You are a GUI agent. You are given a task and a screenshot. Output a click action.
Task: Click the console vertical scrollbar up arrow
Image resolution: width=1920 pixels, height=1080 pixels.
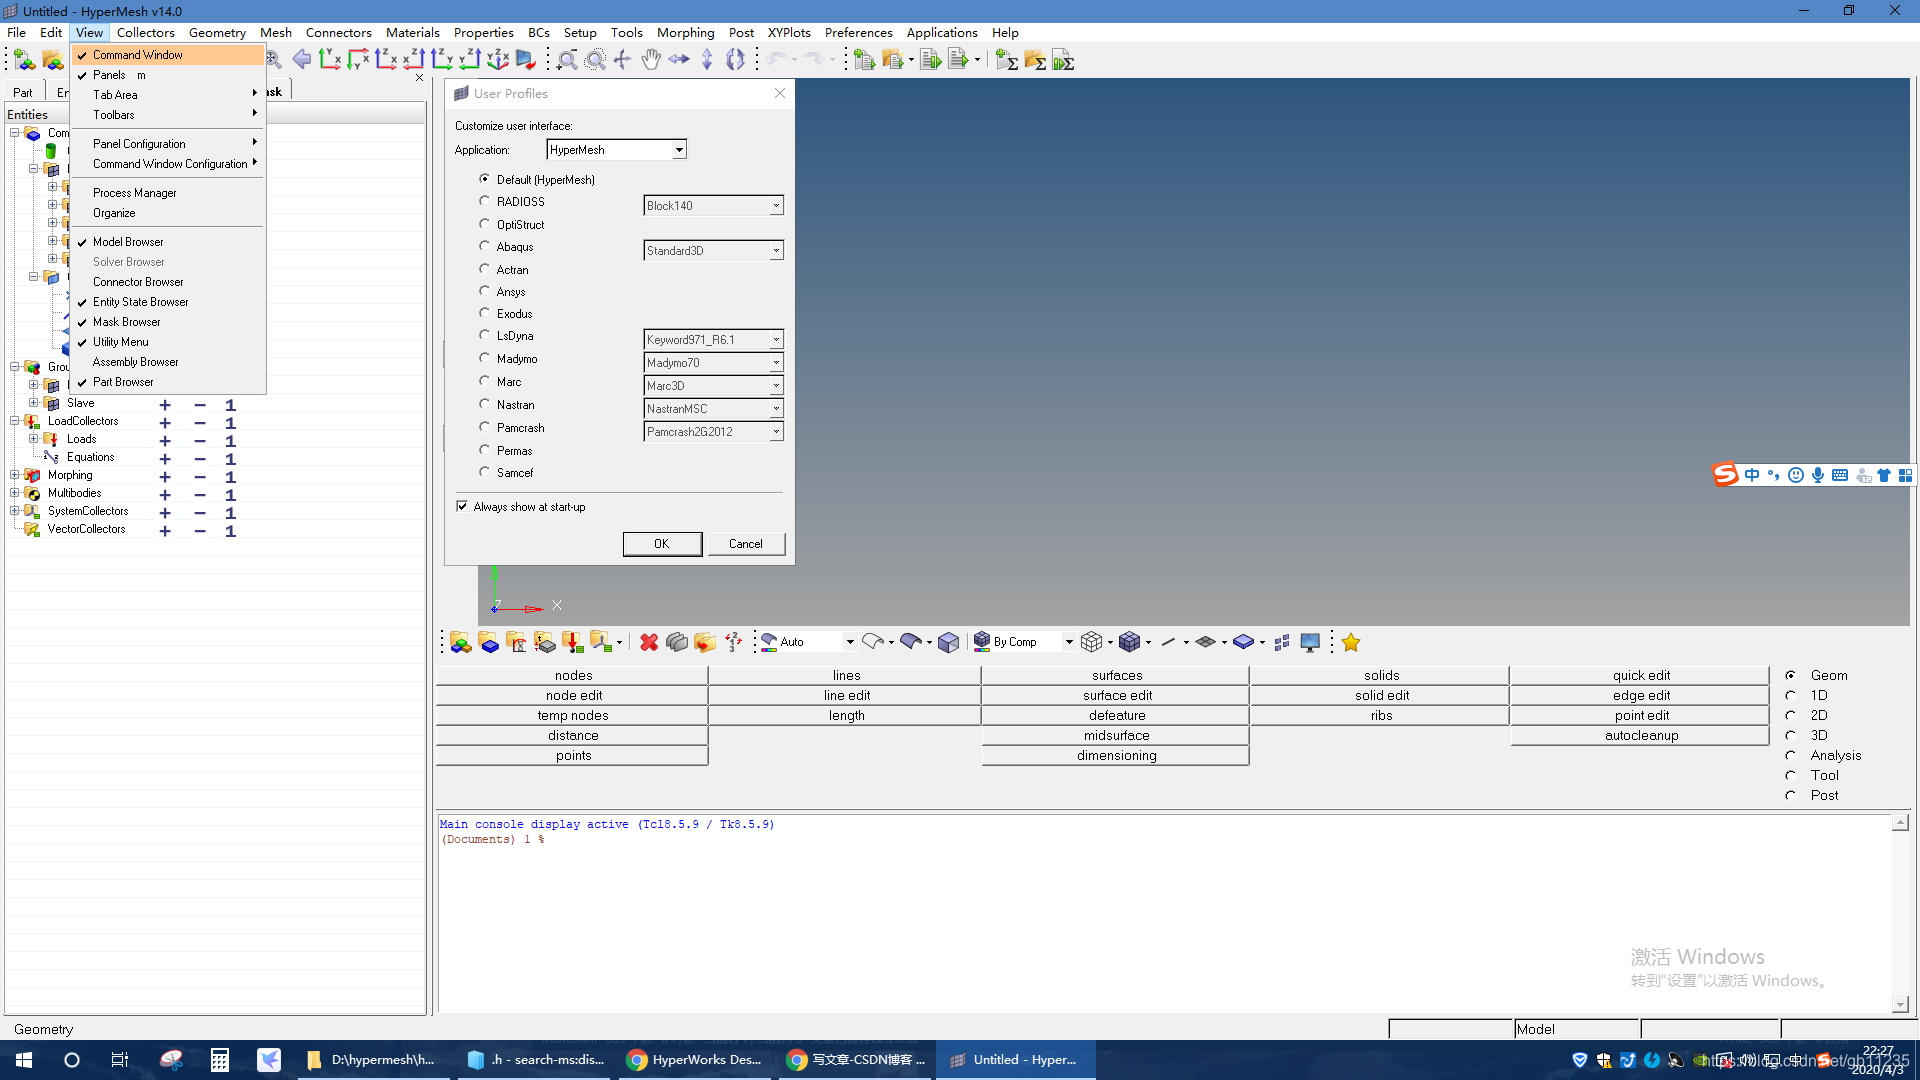(1900, 823)
